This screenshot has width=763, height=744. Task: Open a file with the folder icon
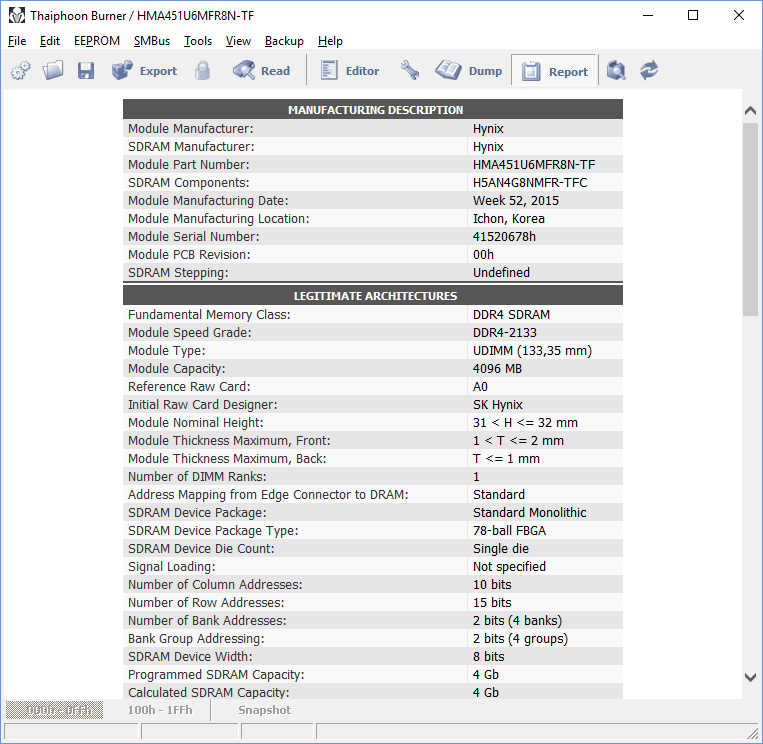[x=53, y=71]
